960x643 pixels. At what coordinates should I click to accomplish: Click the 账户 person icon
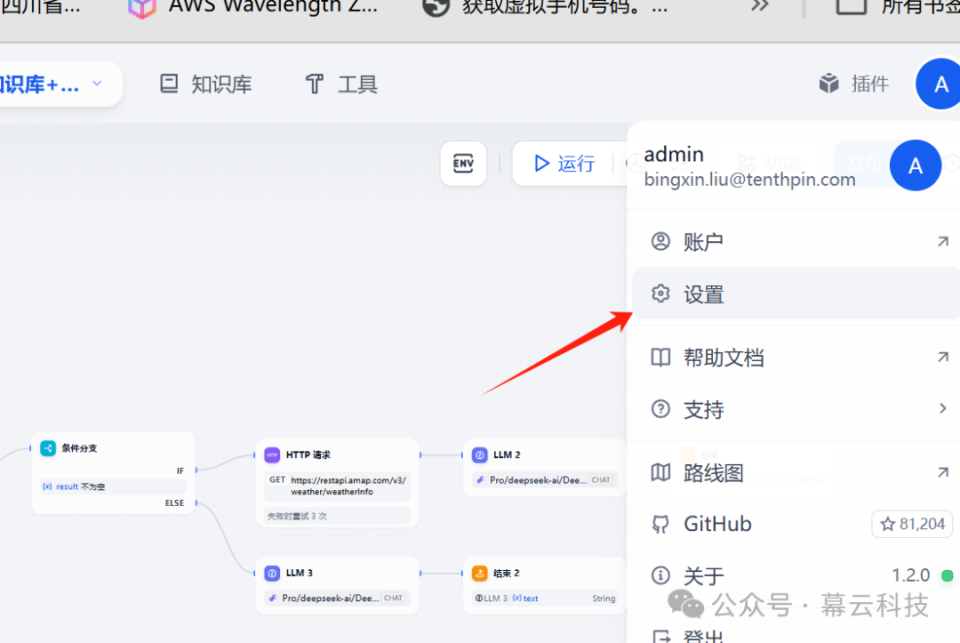(x=660, y=241)
